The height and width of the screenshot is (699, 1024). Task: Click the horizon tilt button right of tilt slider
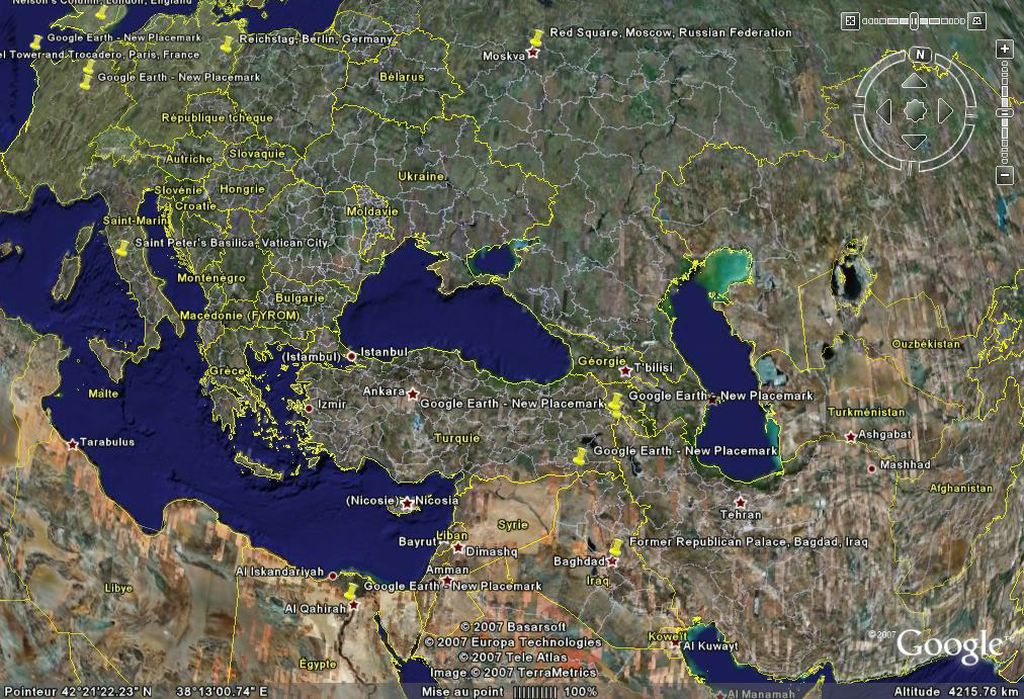pyautogui.click(x=977, y=21)
